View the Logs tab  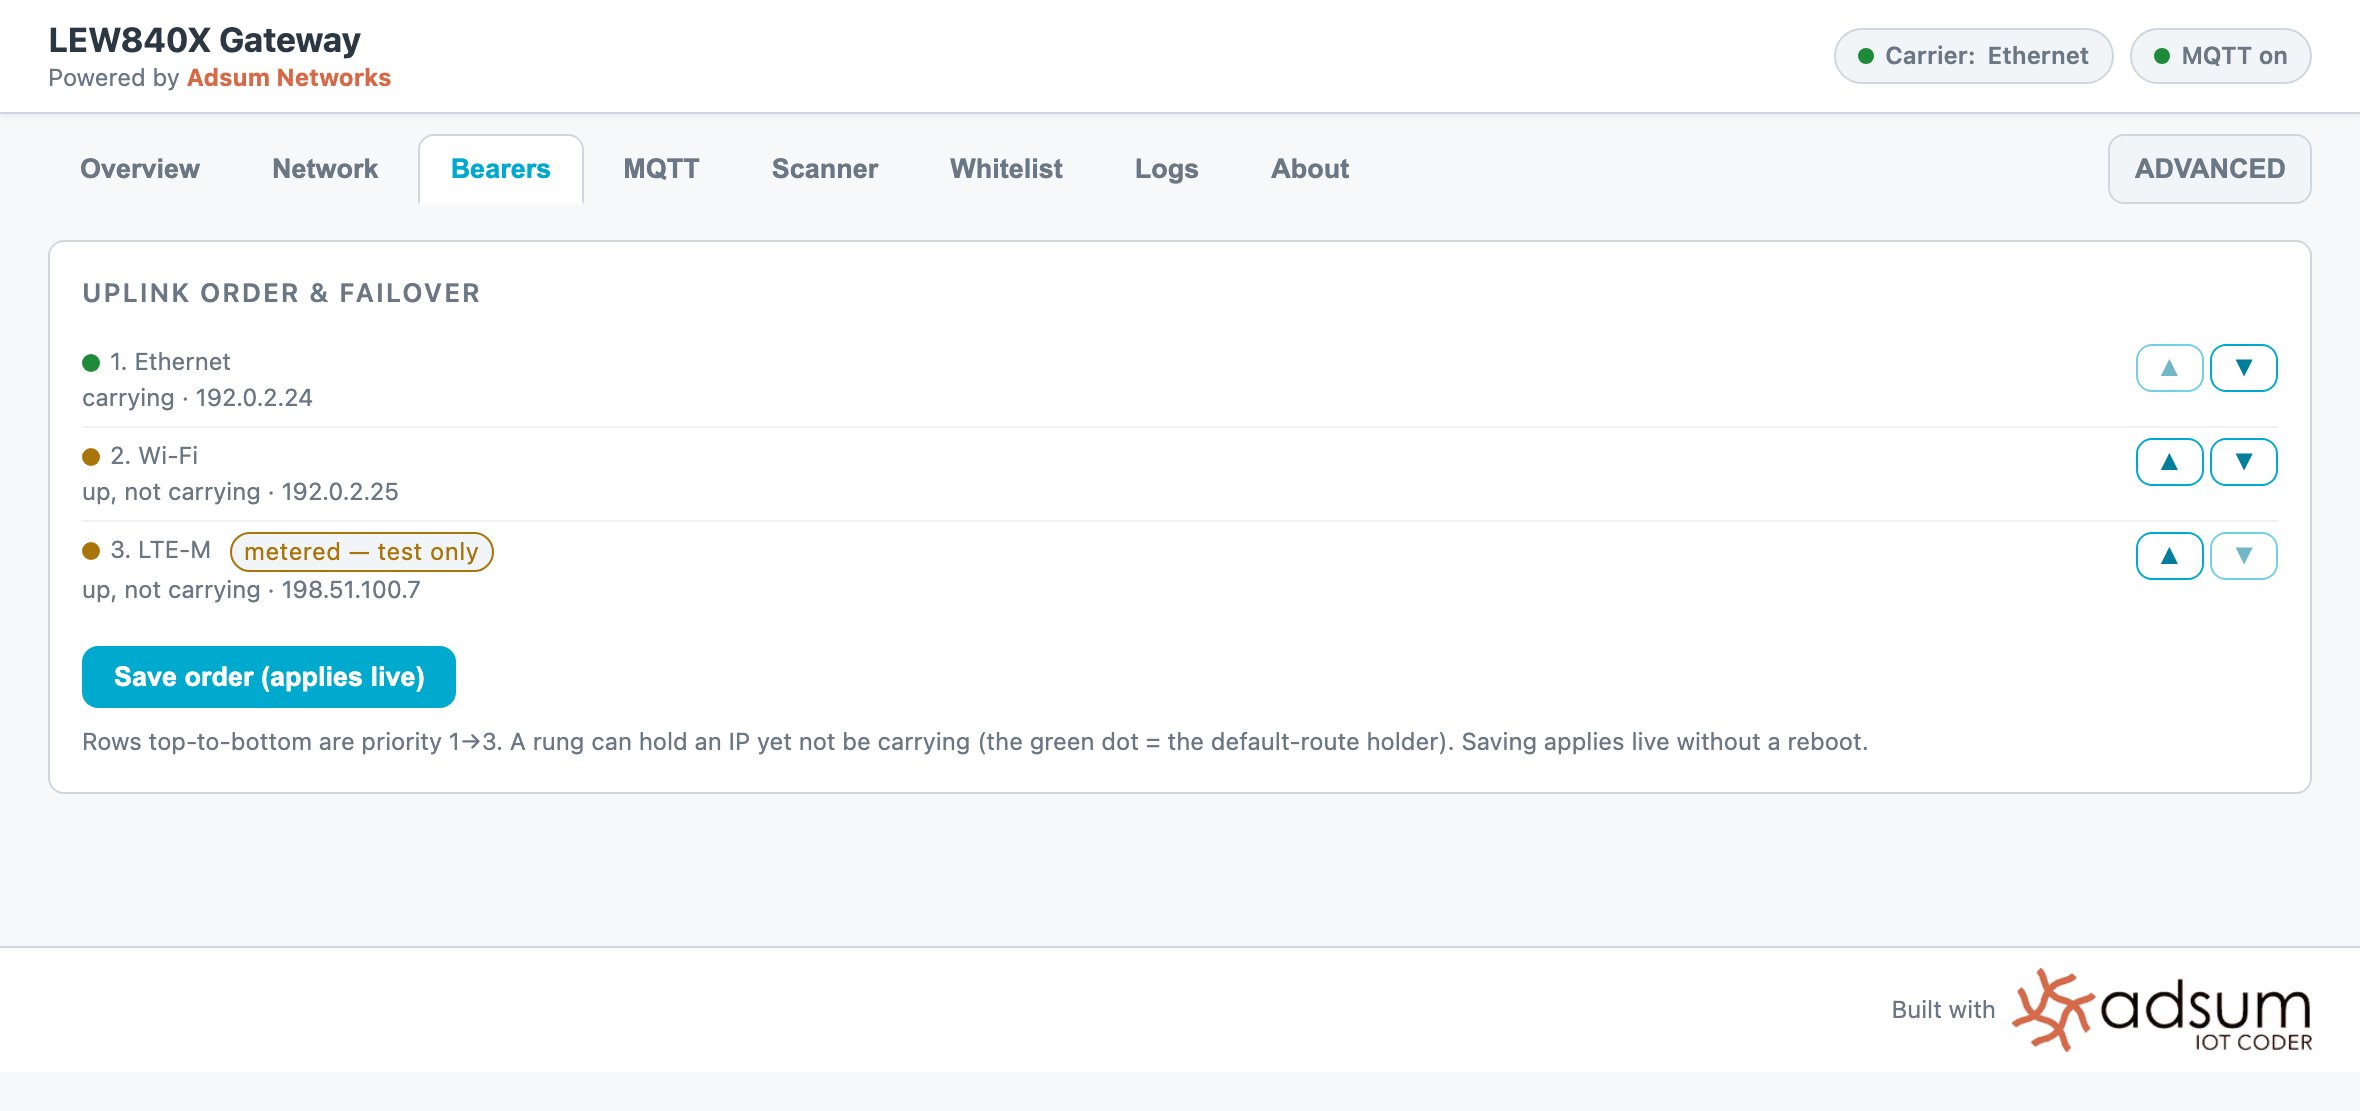(x=1166, y=169)
